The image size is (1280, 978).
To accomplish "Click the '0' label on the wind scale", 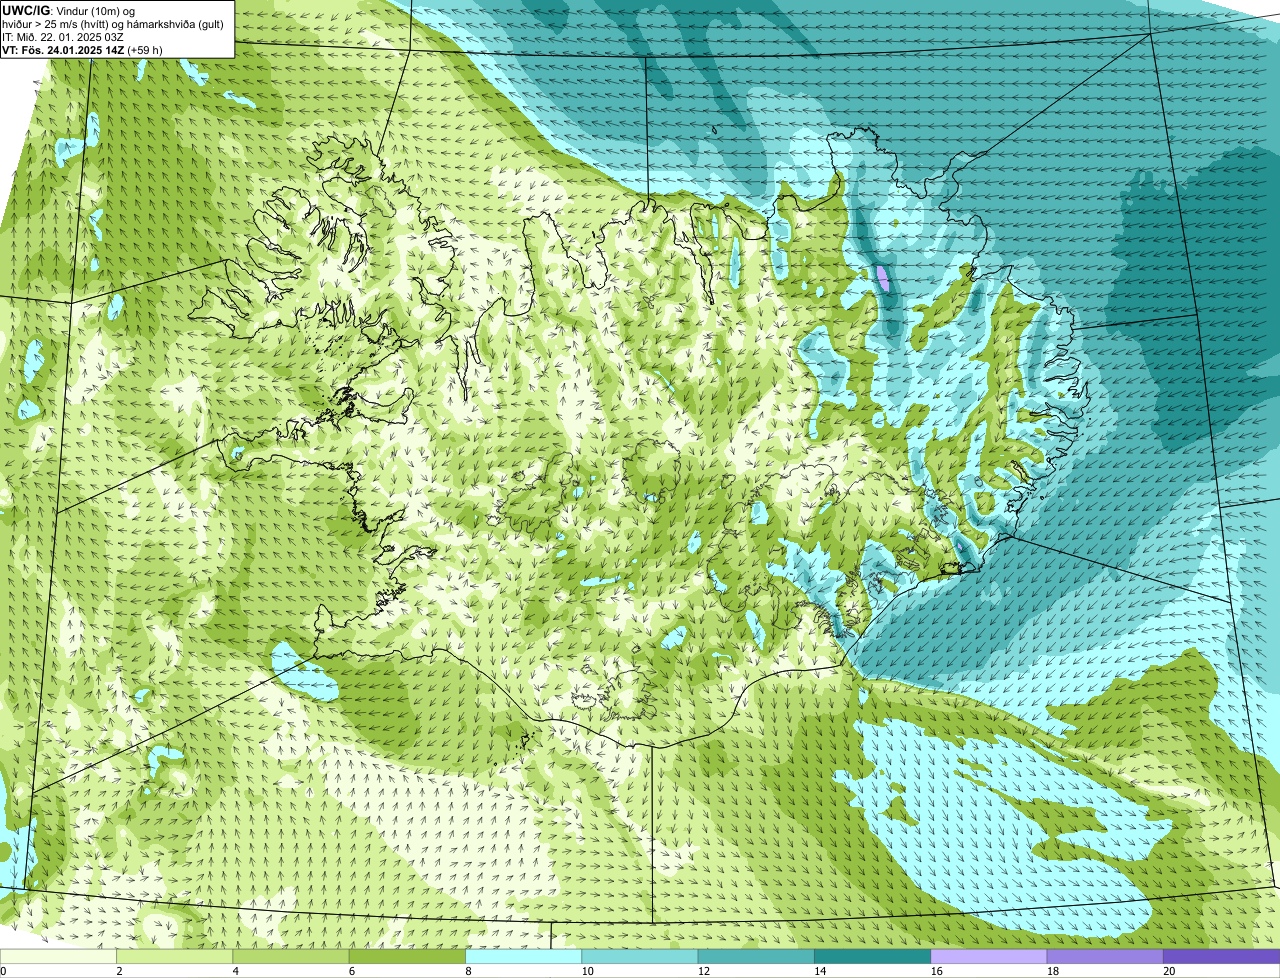I will pos(3,971).
